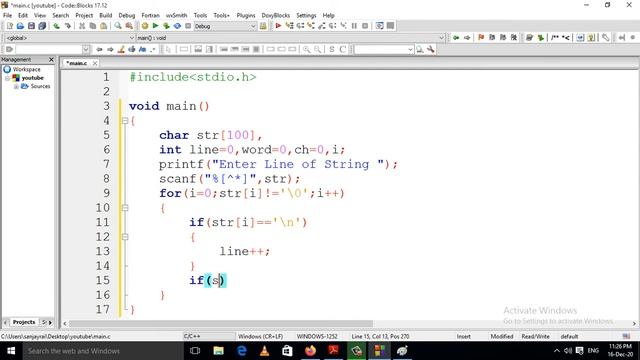
Task: Click the horizontal scrollbar of the editor
Action: pyautogui.click(x=220, y=323)
